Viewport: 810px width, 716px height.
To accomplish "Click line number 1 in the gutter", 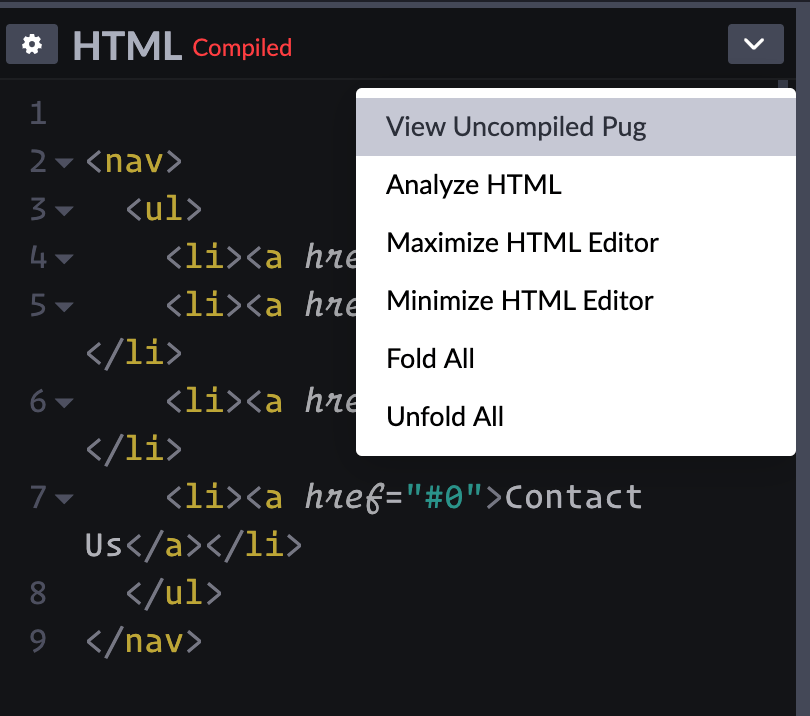I will point(38,113).
